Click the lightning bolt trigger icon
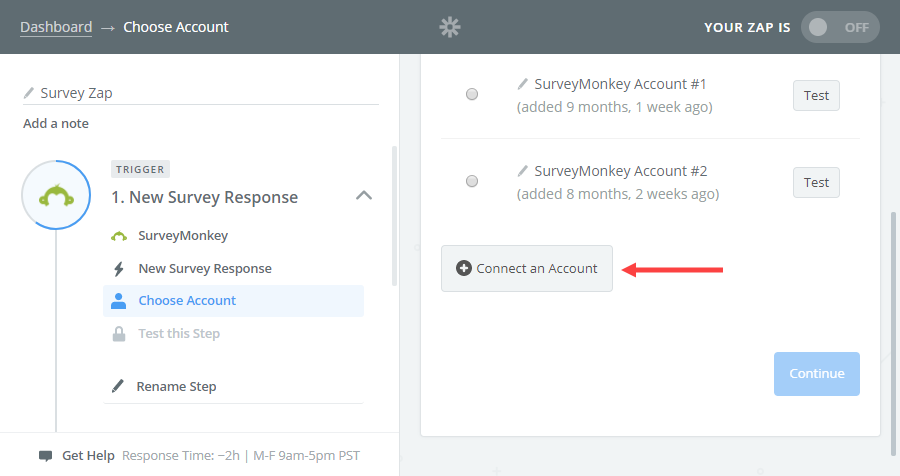The height and width of the screenshot is (476, 900). 119,269
